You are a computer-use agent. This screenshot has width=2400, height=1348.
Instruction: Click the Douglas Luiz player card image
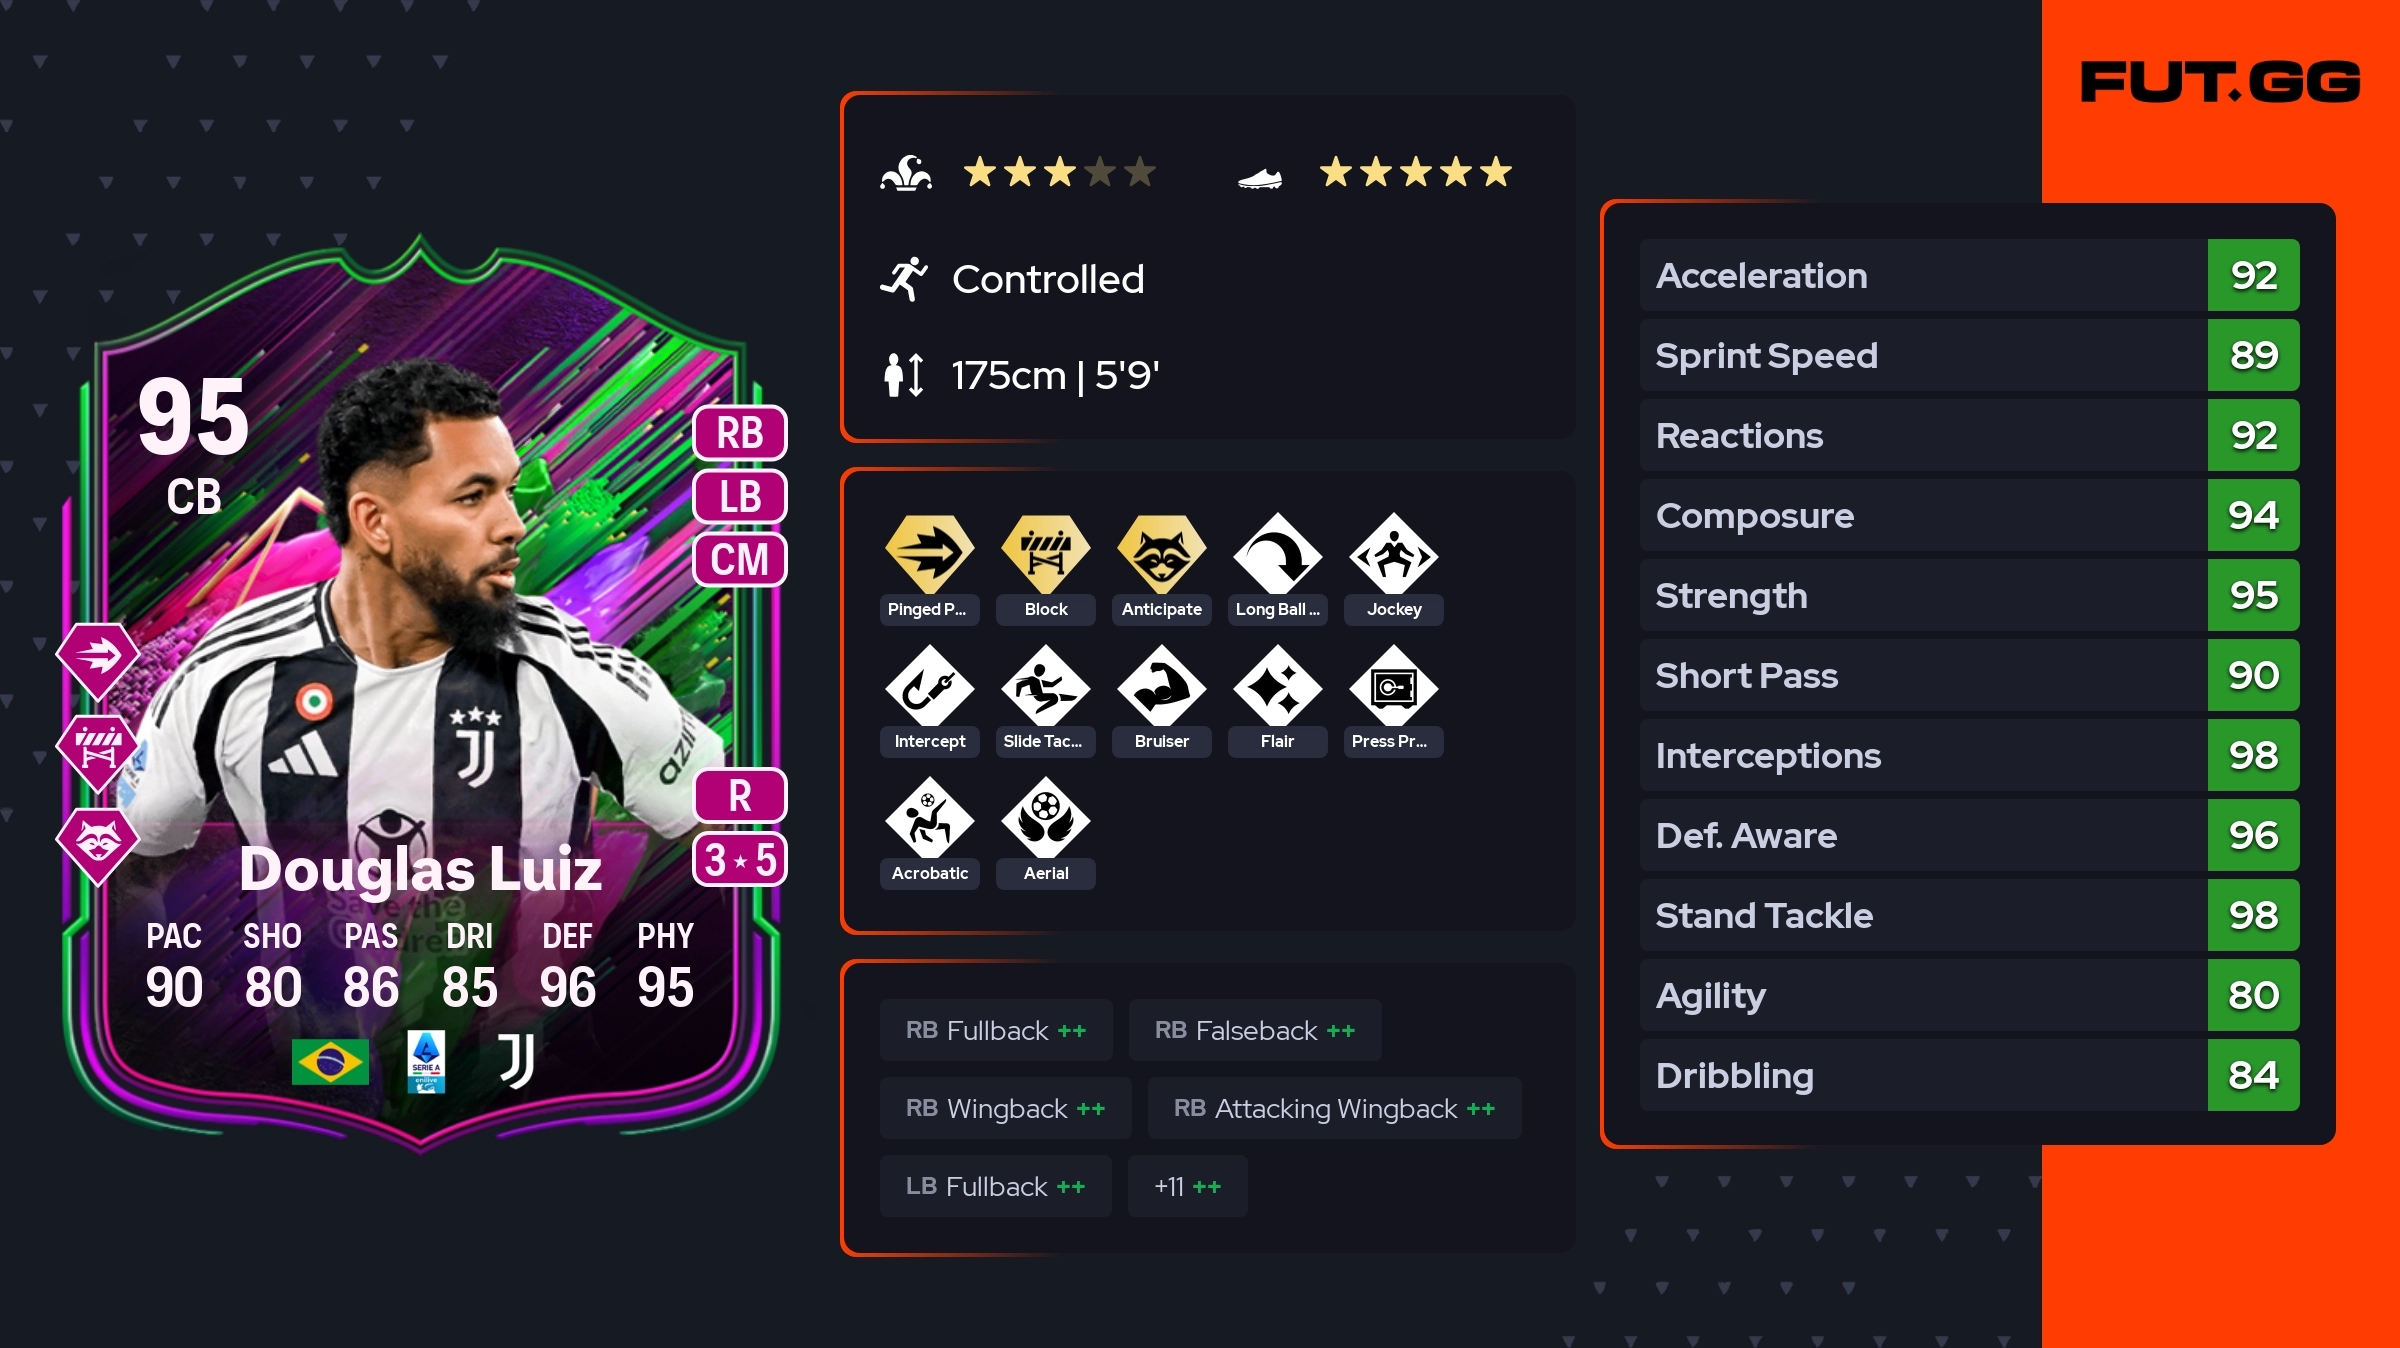pyautogui.click(x=420, y=695)
